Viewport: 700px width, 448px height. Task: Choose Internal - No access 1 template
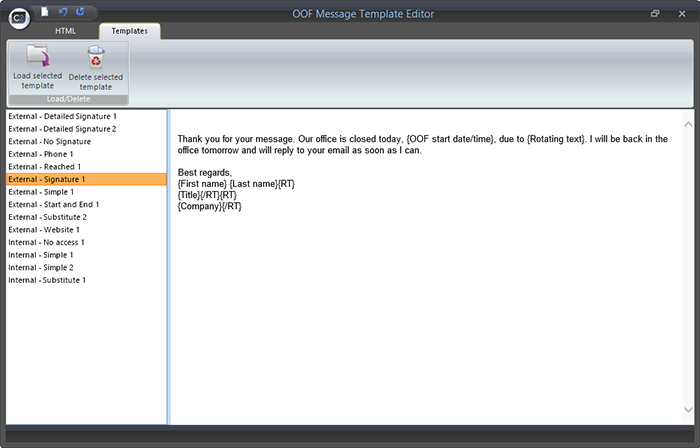point(86,242)
